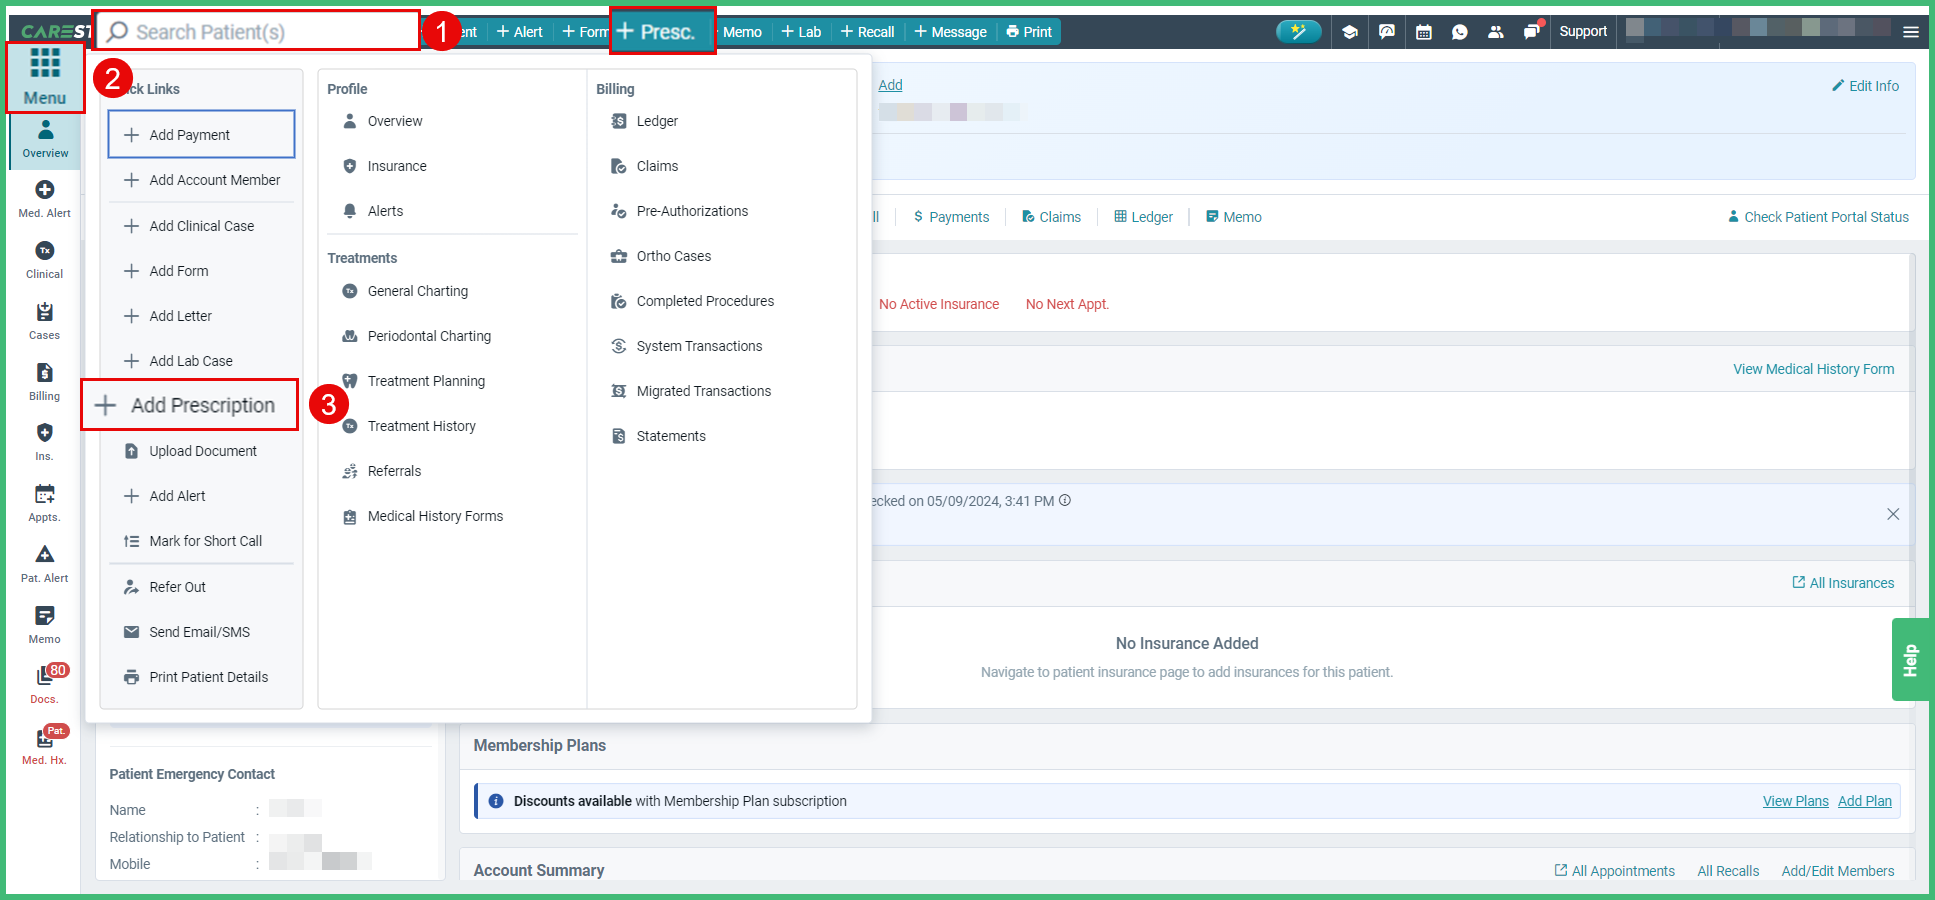Click Check Patient Portal Status
The width and height of the screenshot is (1935, 900).
(x=1818, y=216)
